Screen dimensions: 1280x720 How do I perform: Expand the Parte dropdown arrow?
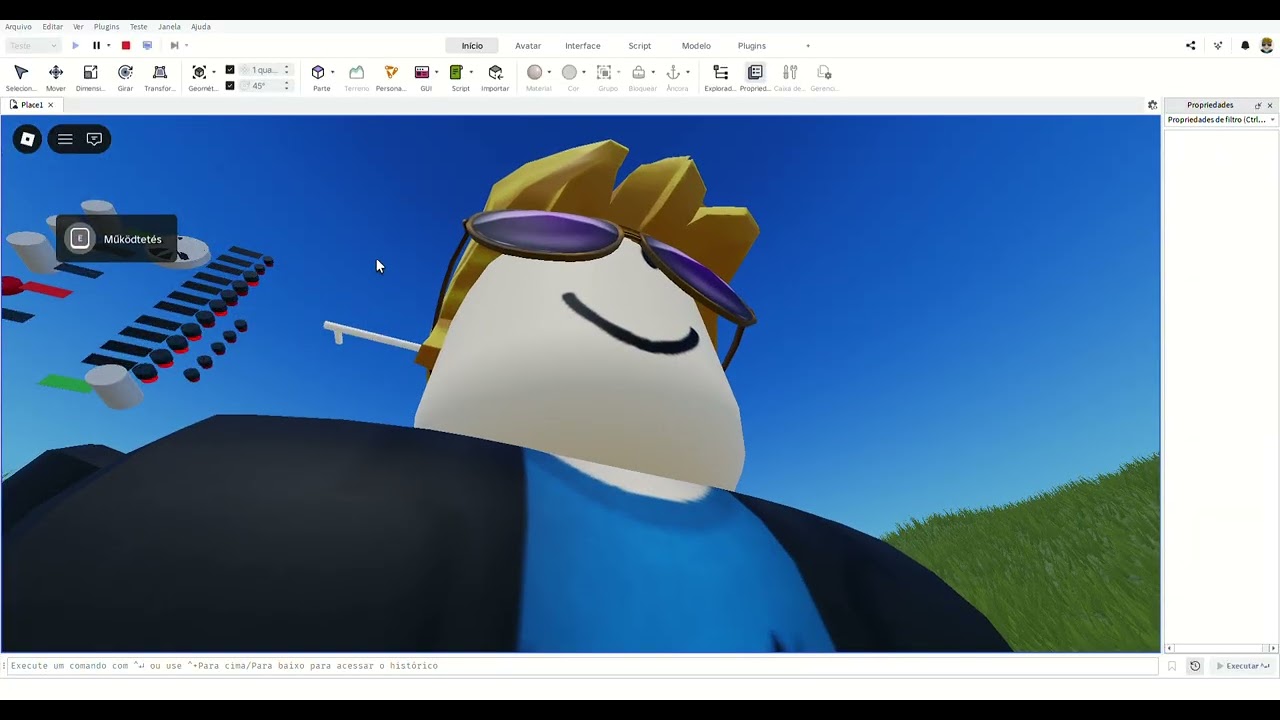(332, 72)
